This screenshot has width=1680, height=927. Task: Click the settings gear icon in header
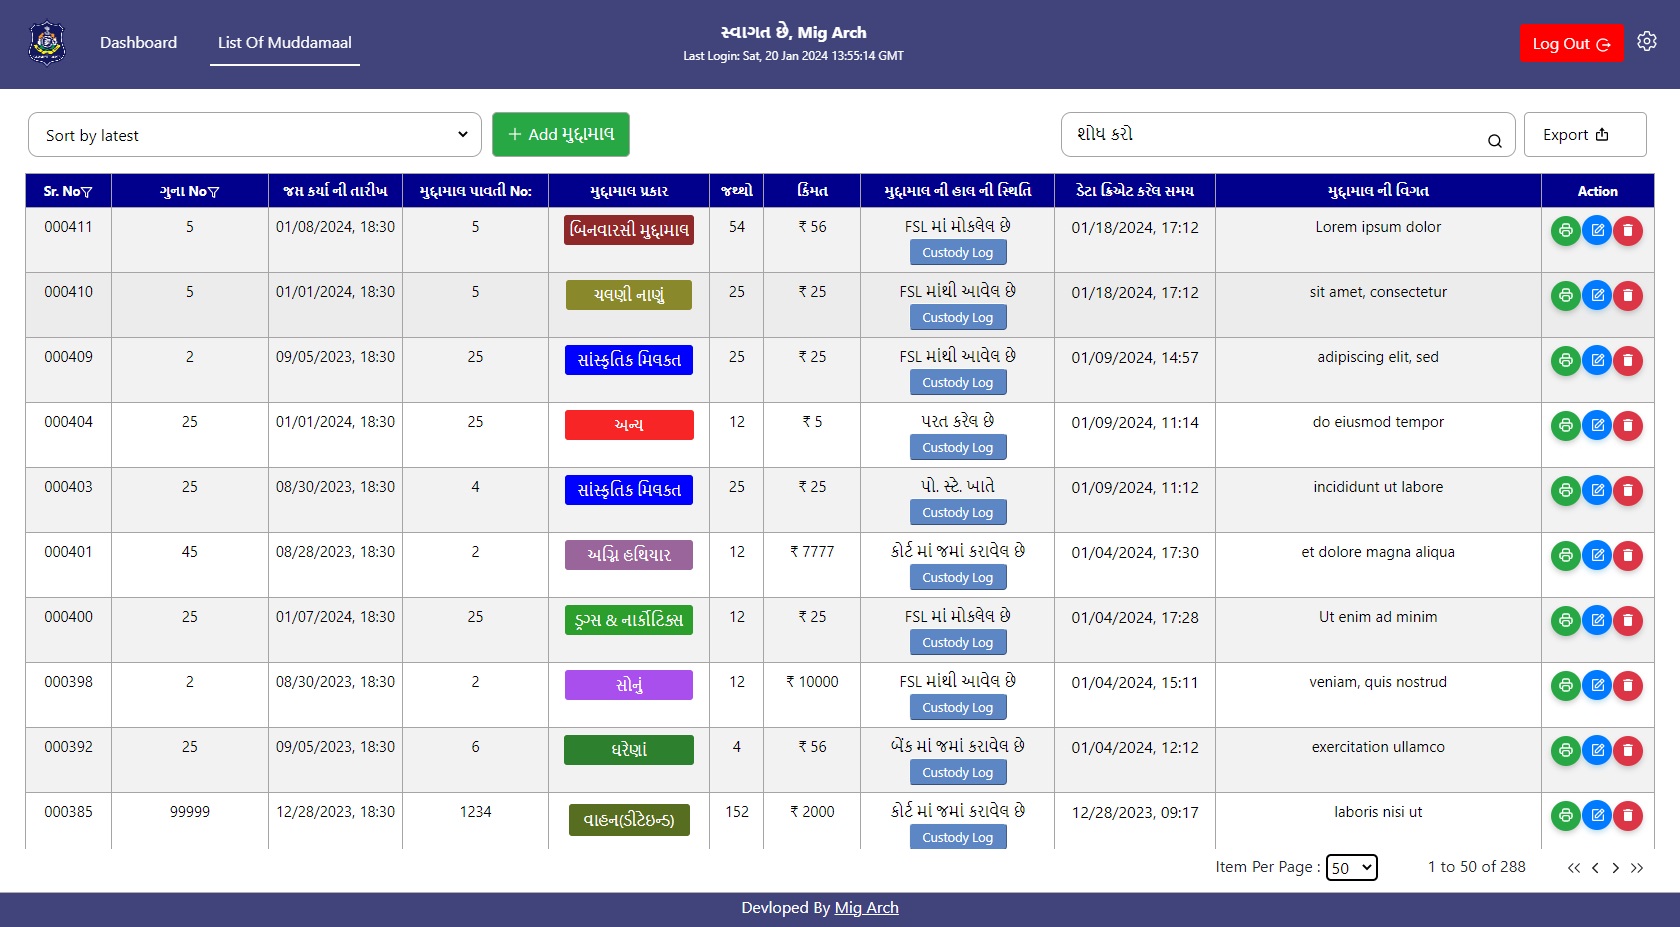coord(1646,42)
